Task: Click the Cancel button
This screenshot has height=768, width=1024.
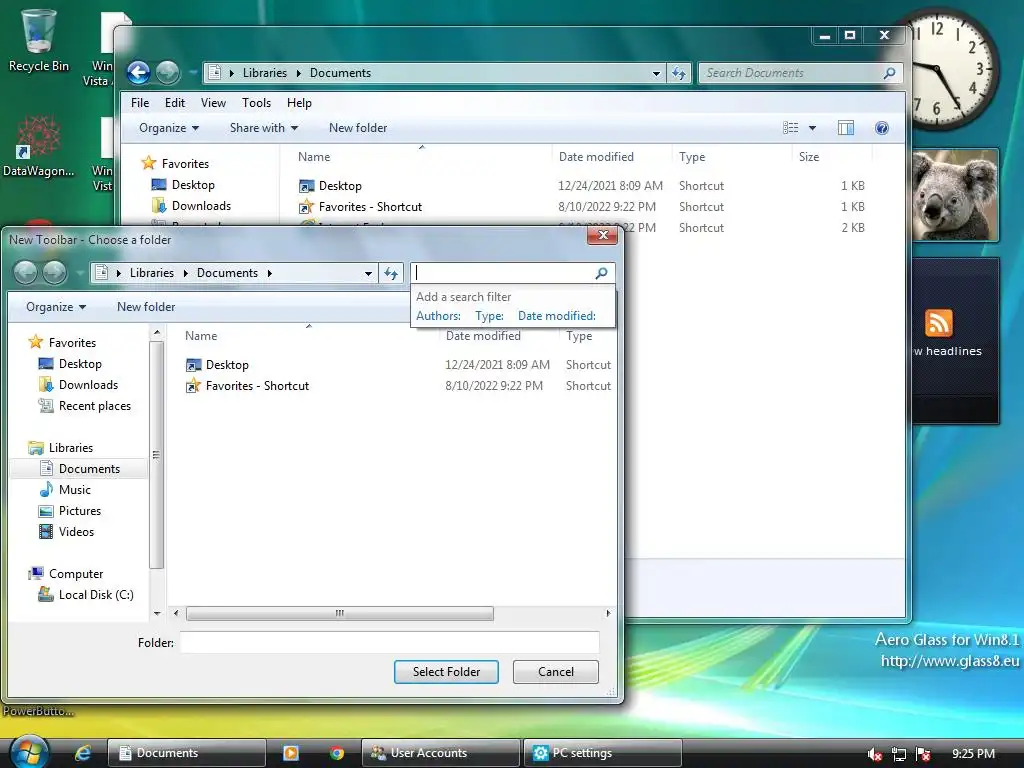Action: pyautogui.click(x=556, y=672)
